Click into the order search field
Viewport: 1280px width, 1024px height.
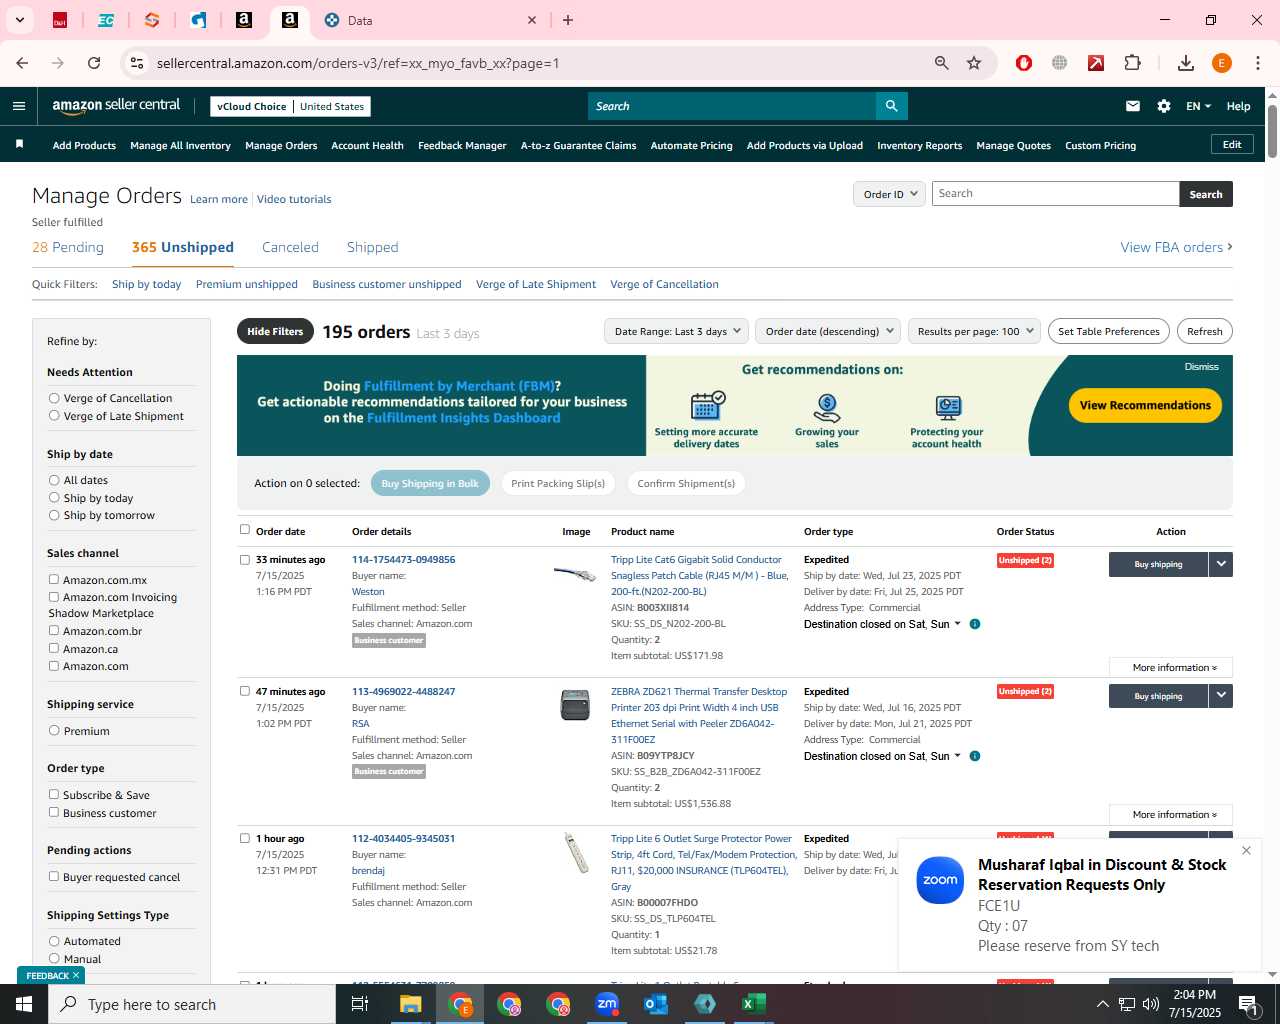(1055, 194)
